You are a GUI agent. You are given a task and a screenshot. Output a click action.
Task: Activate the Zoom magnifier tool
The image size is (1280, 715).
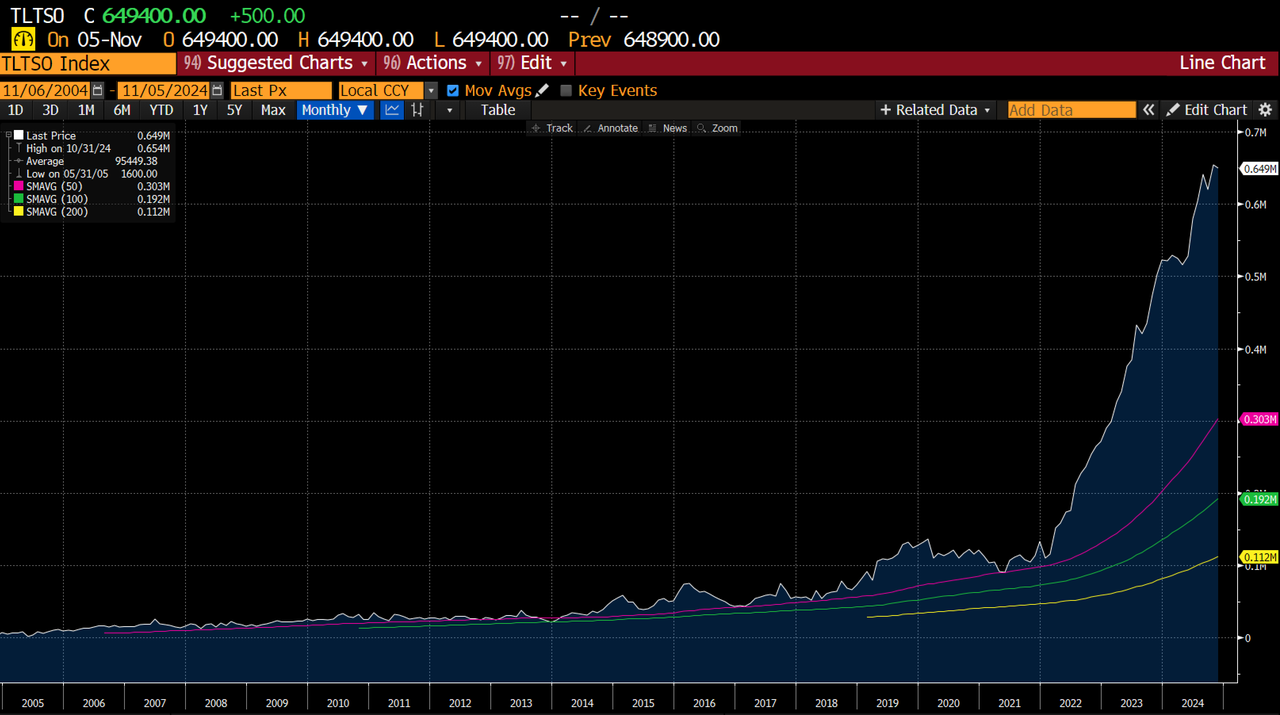point(717,128)
